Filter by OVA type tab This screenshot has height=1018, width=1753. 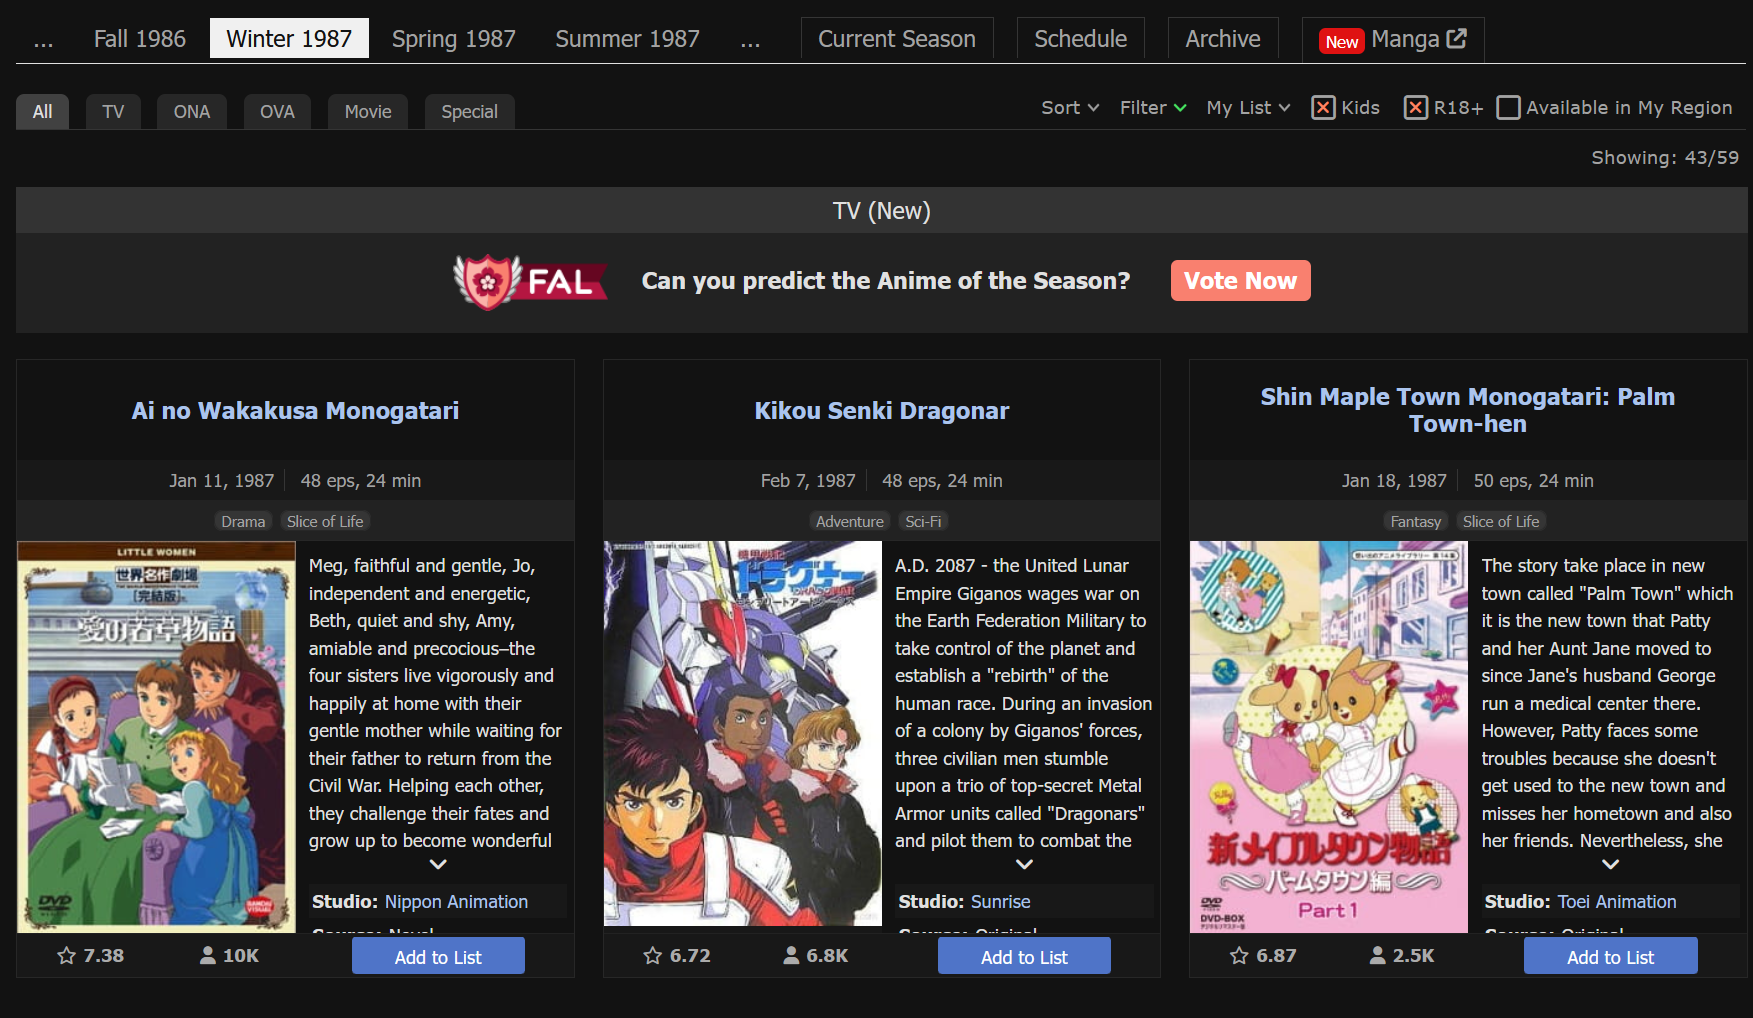pyautogui.click(x=277, y=112)
